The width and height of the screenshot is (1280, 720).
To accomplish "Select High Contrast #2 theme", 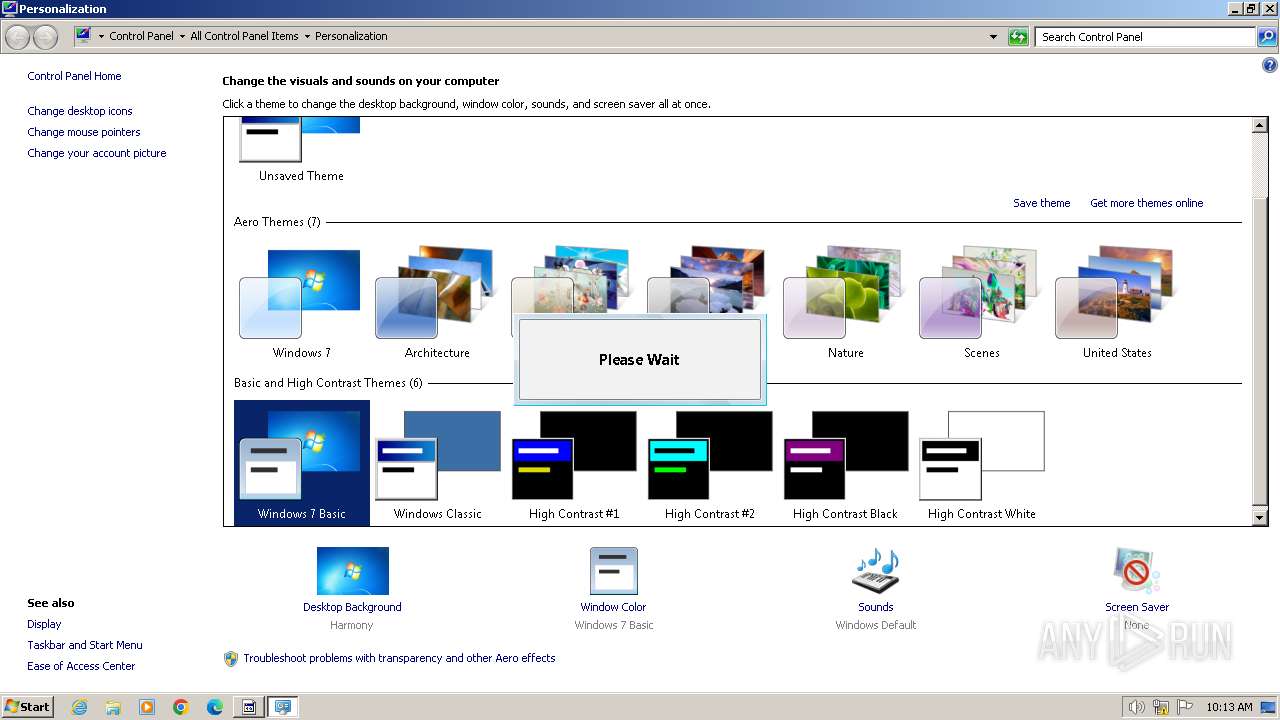I will point(709,463).
